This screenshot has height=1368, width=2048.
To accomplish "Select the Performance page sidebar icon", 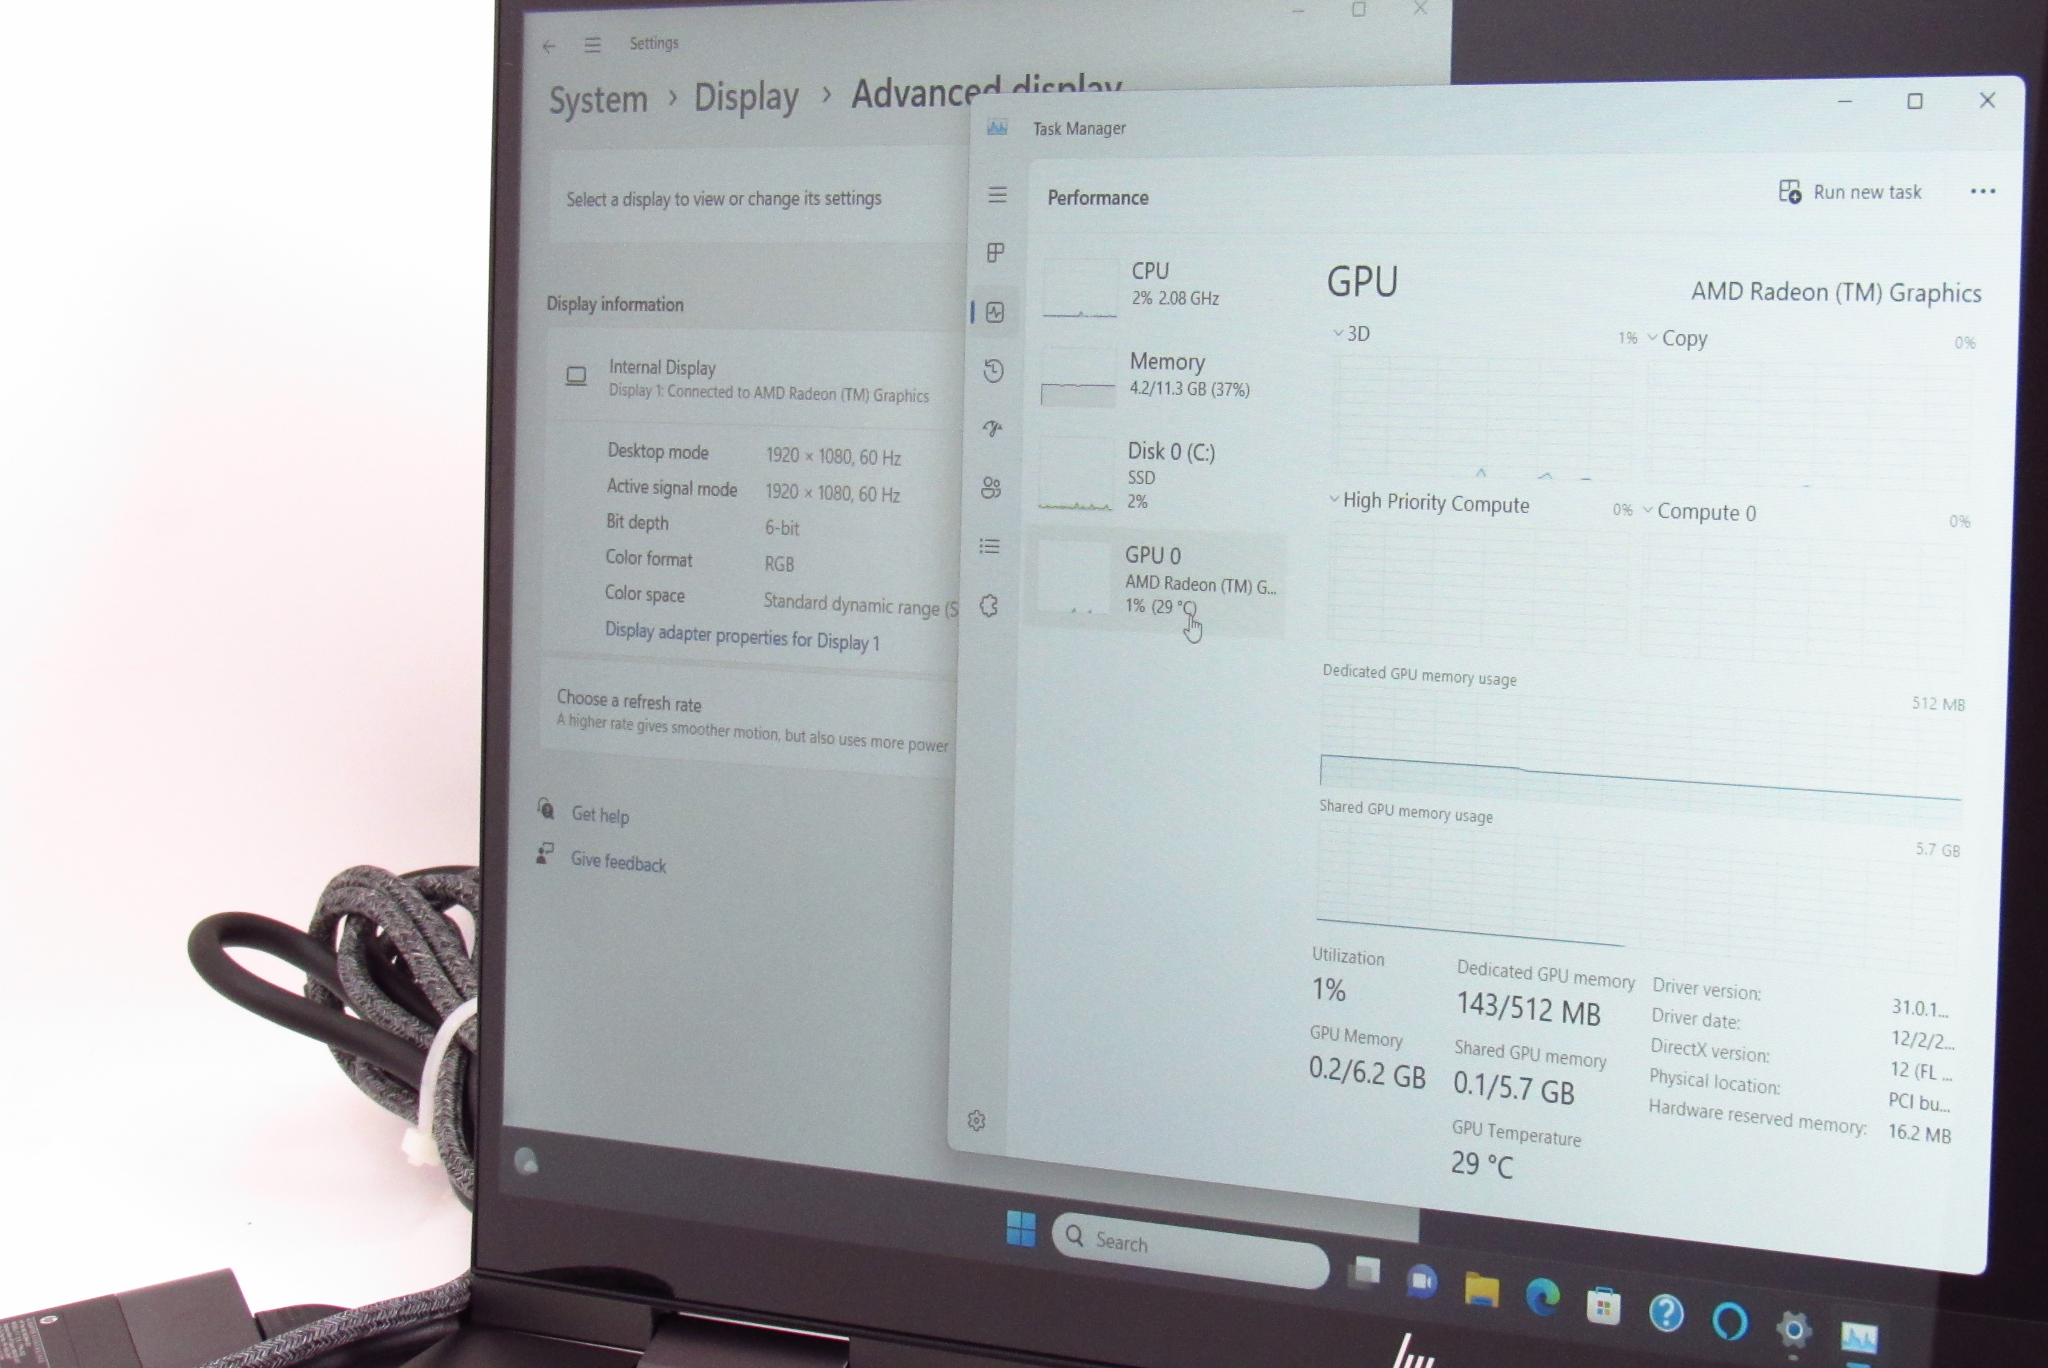I will 994,313.
